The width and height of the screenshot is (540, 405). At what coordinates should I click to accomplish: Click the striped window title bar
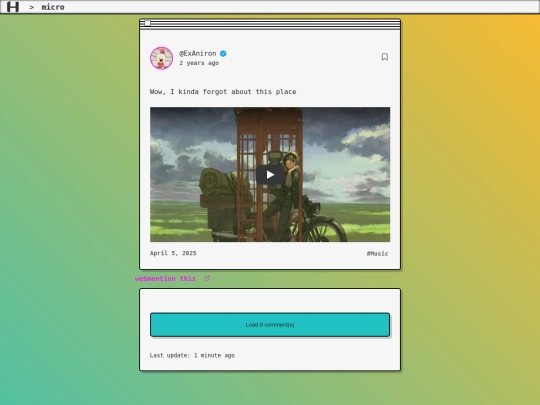[270, 24]
